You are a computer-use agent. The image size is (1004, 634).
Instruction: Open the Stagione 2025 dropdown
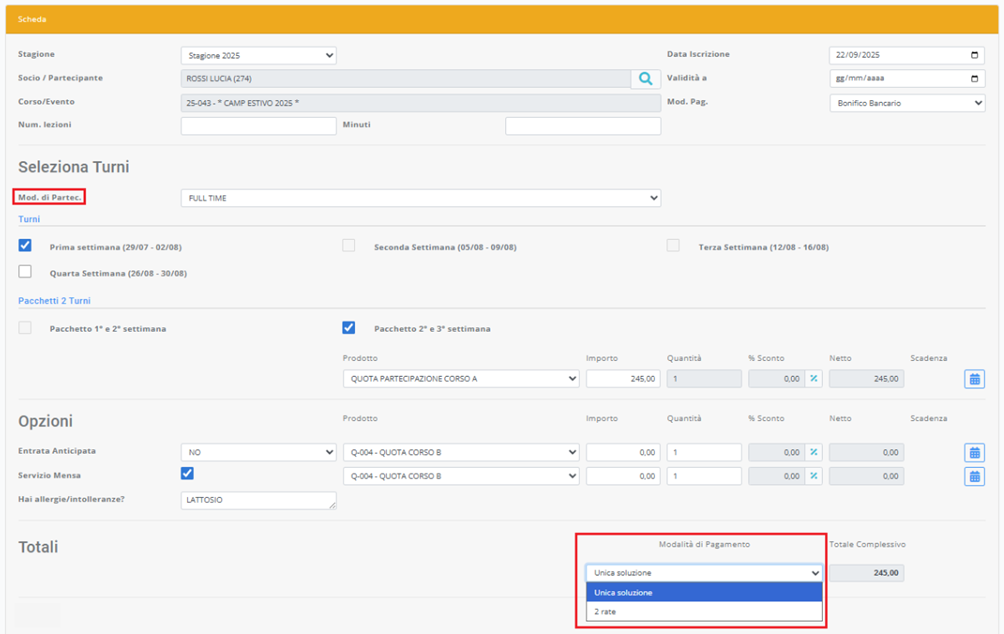(258, 56)
